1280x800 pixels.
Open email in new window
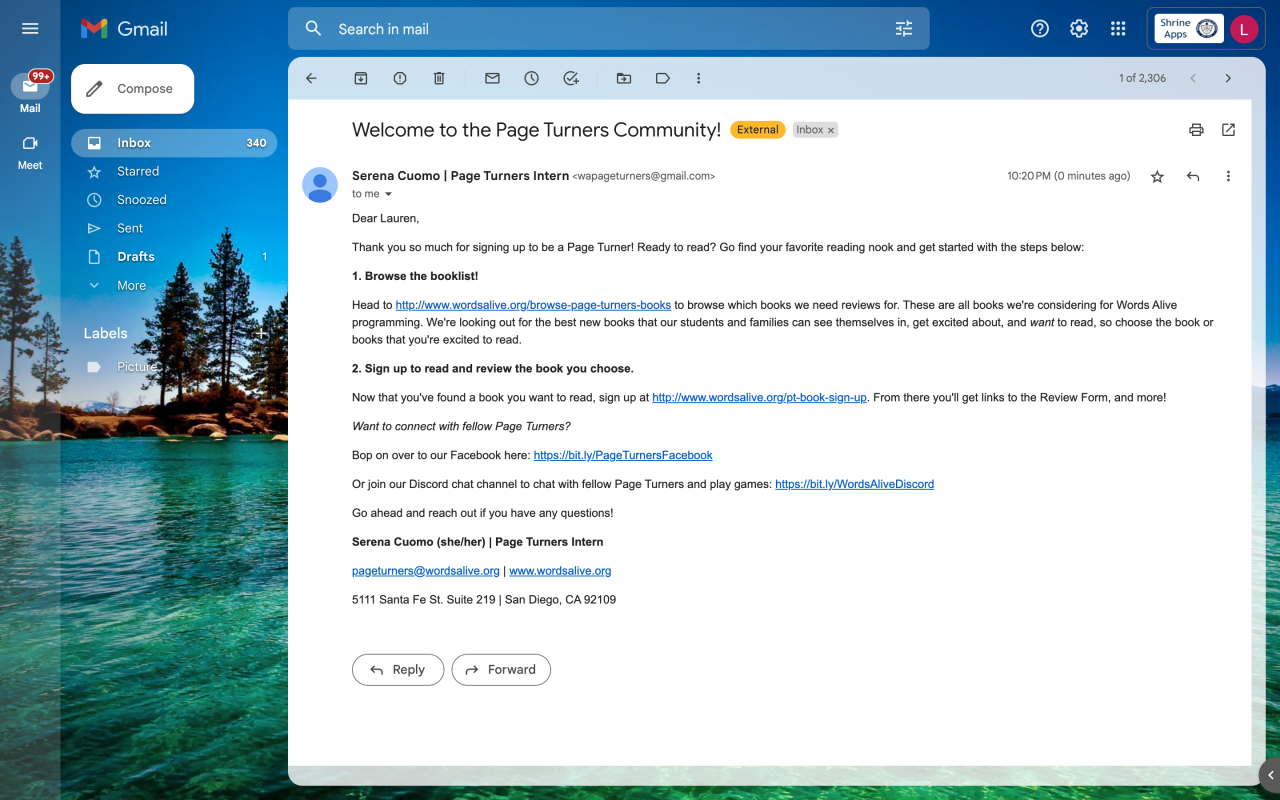point(1228,130)
